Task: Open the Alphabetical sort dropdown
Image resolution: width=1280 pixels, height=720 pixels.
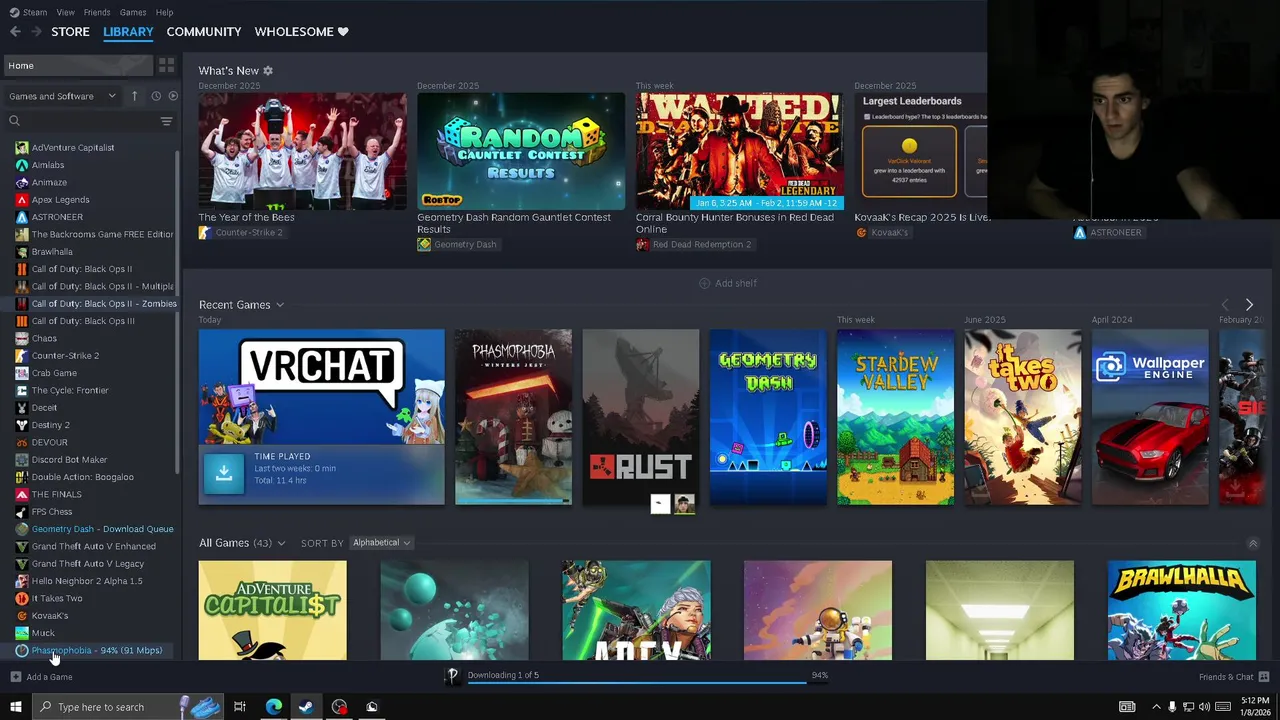Action: click(381, 543)
